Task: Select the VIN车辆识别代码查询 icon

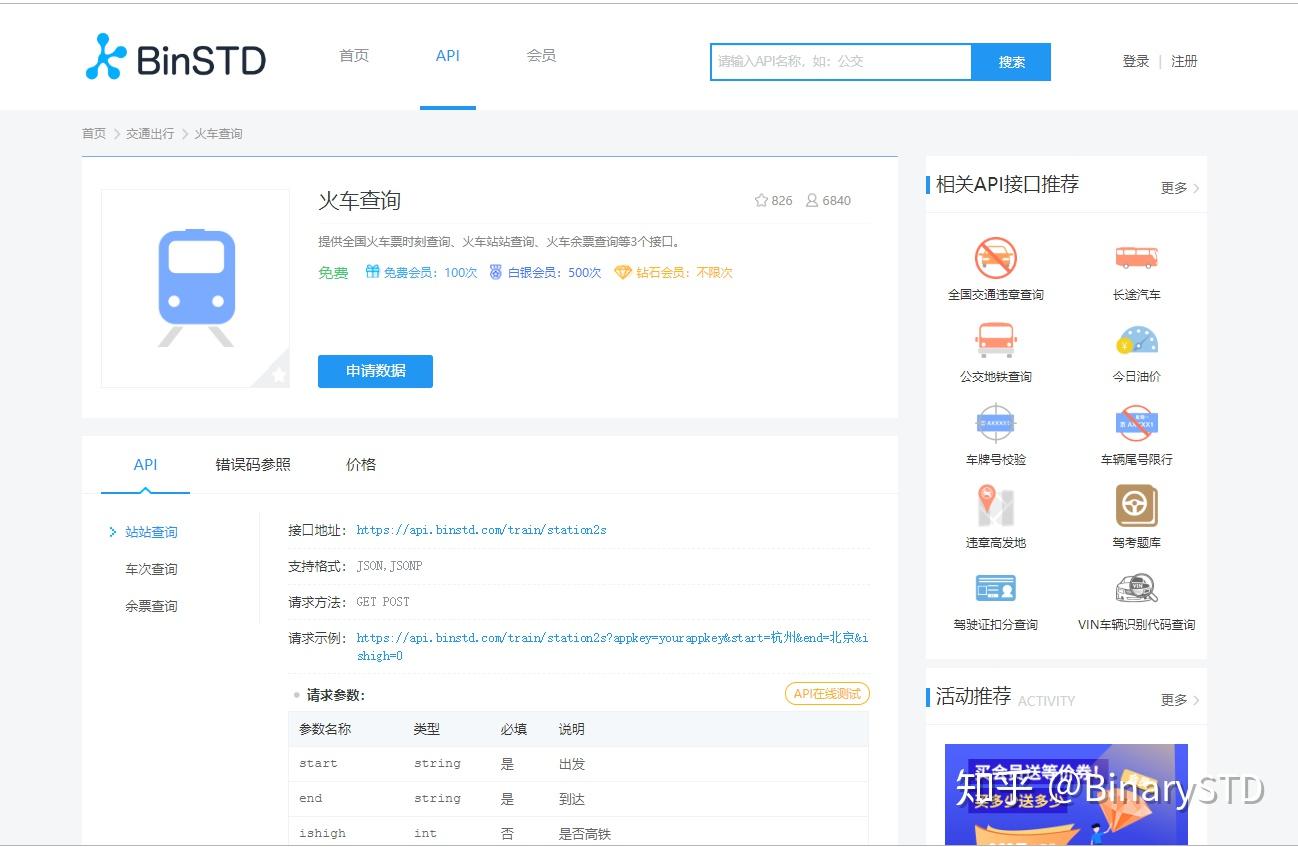Action: [x=1136, y=590]
